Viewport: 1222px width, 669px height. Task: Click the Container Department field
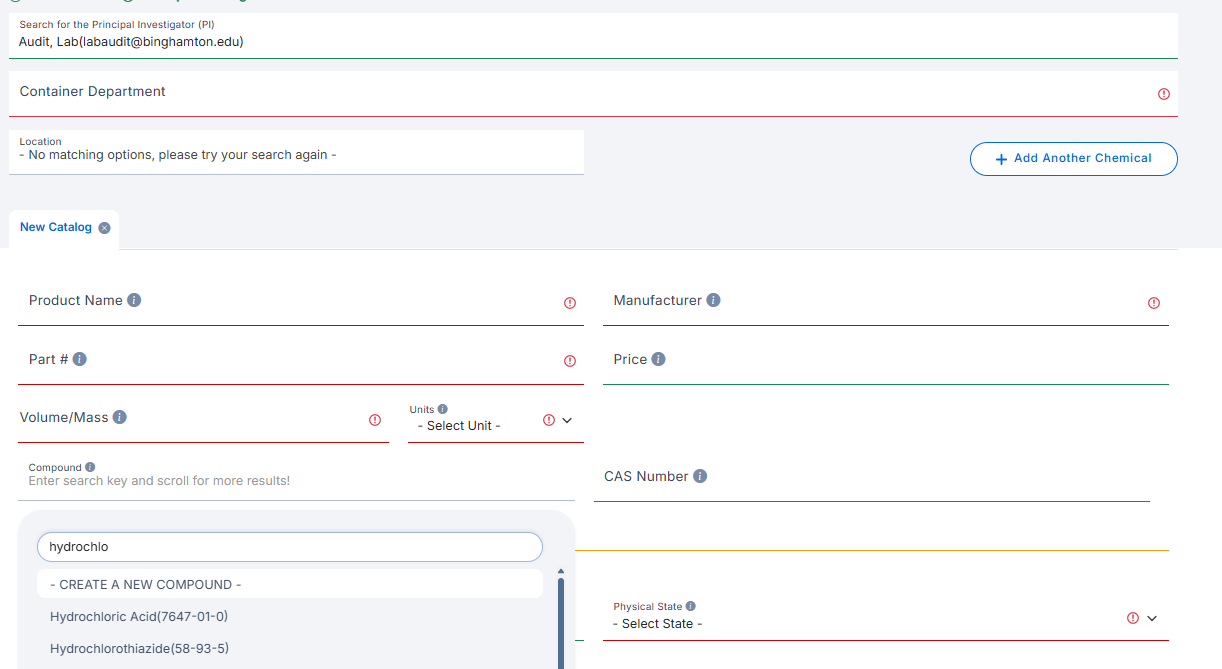click(x=593, y=93)
